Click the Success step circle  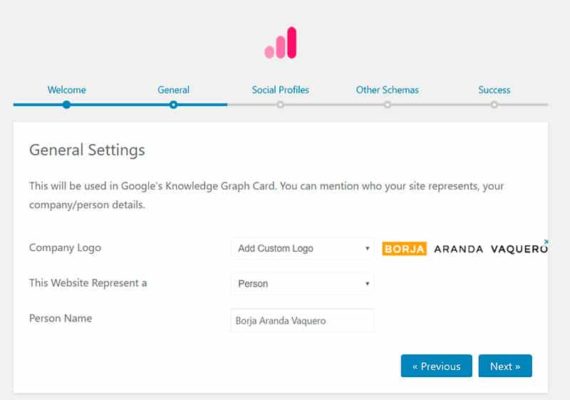pos(494,105)
